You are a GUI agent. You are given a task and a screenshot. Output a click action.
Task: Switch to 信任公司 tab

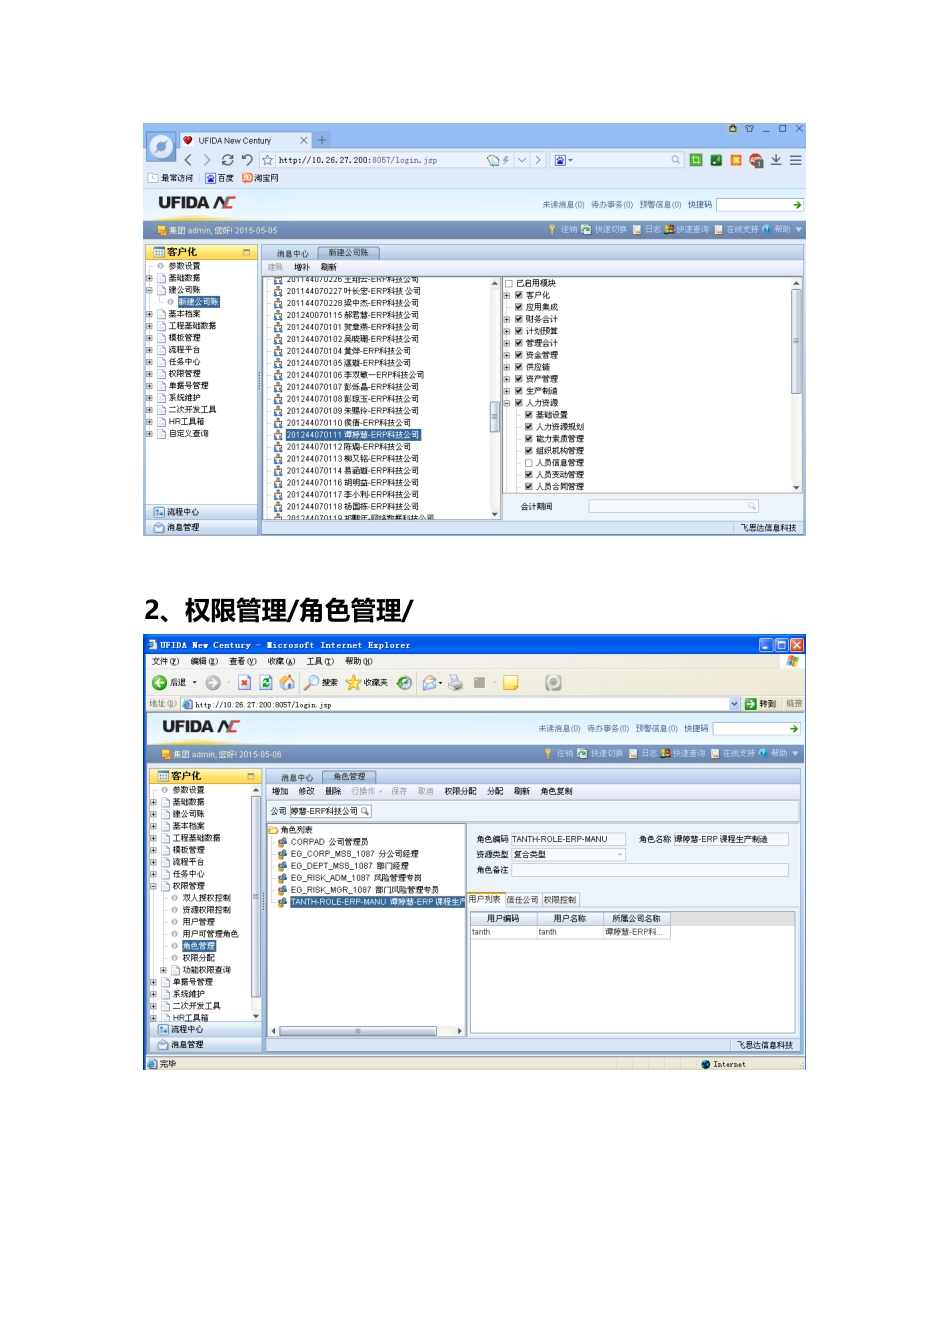coord(522,900)
